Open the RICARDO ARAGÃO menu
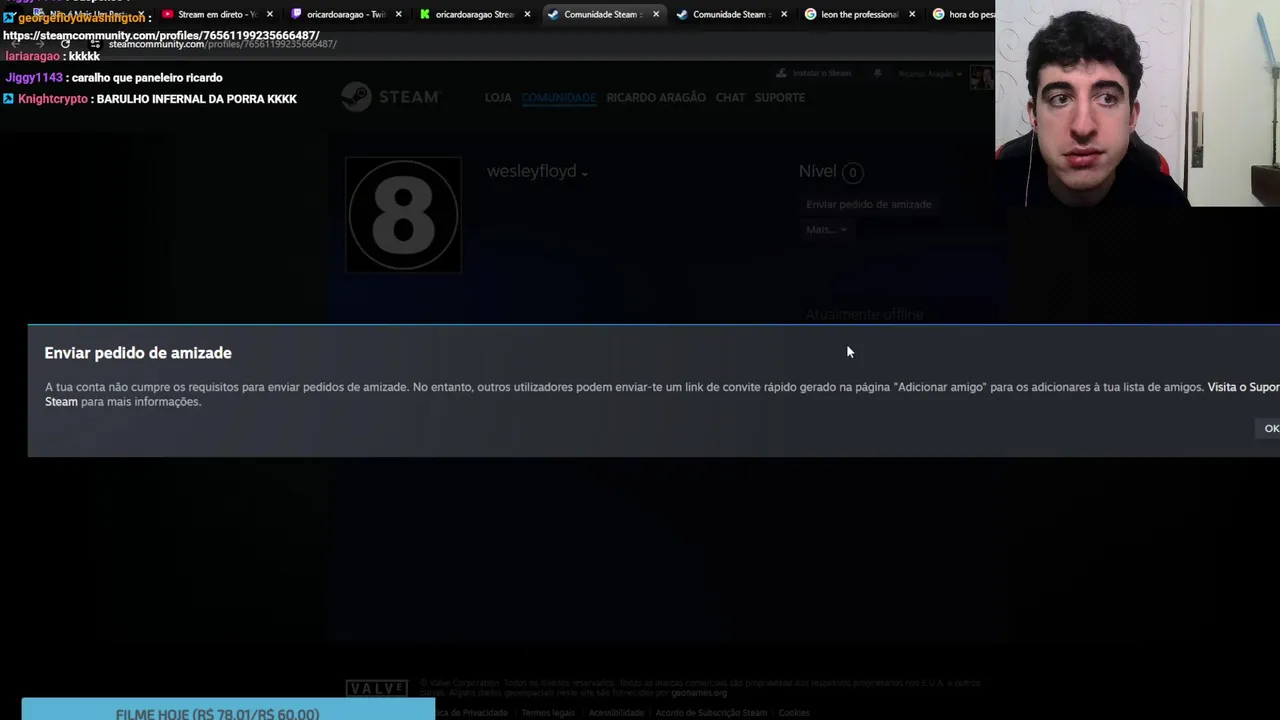This screenshot has width=1280, height=720. coord(656,97)
